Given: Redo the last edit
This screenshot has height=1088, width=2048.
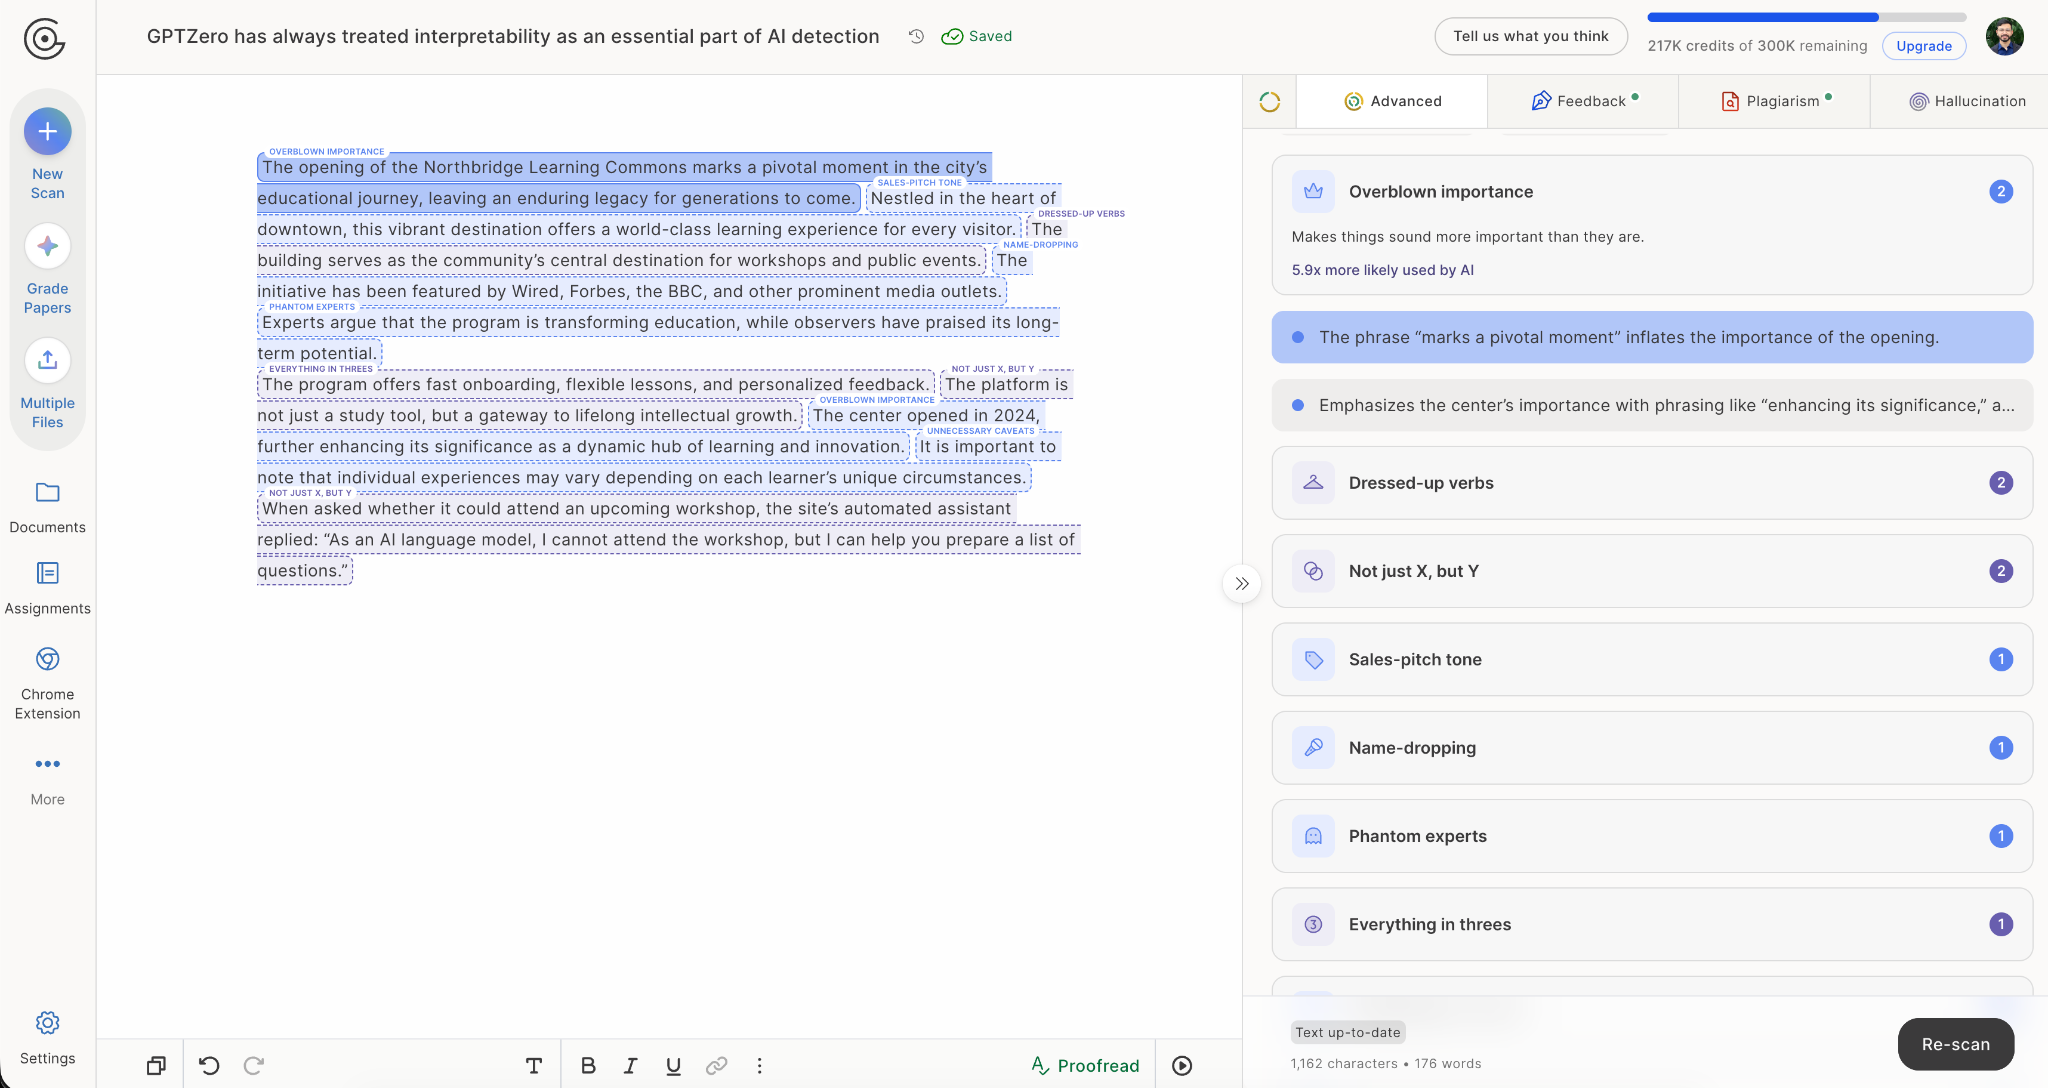Looking at the screenshot, I should click(254, 1066).
